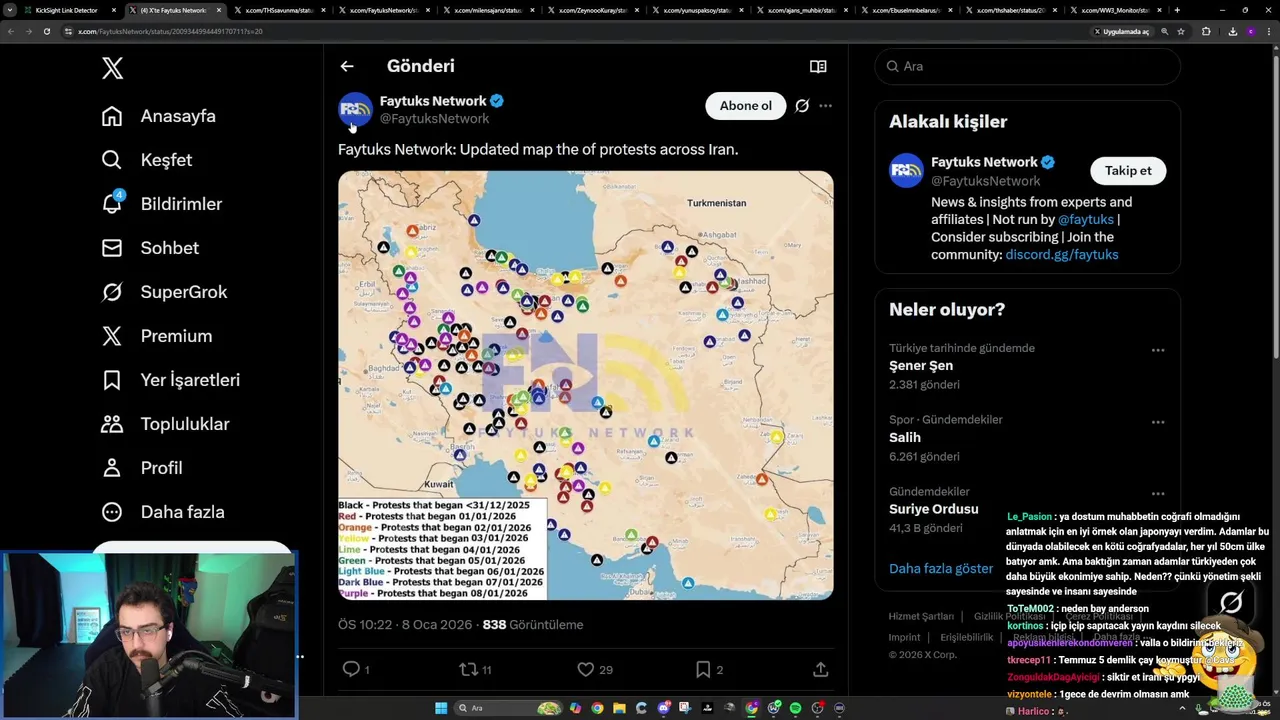
Task: Click the Ara search field
Action: pos(1028,66)
